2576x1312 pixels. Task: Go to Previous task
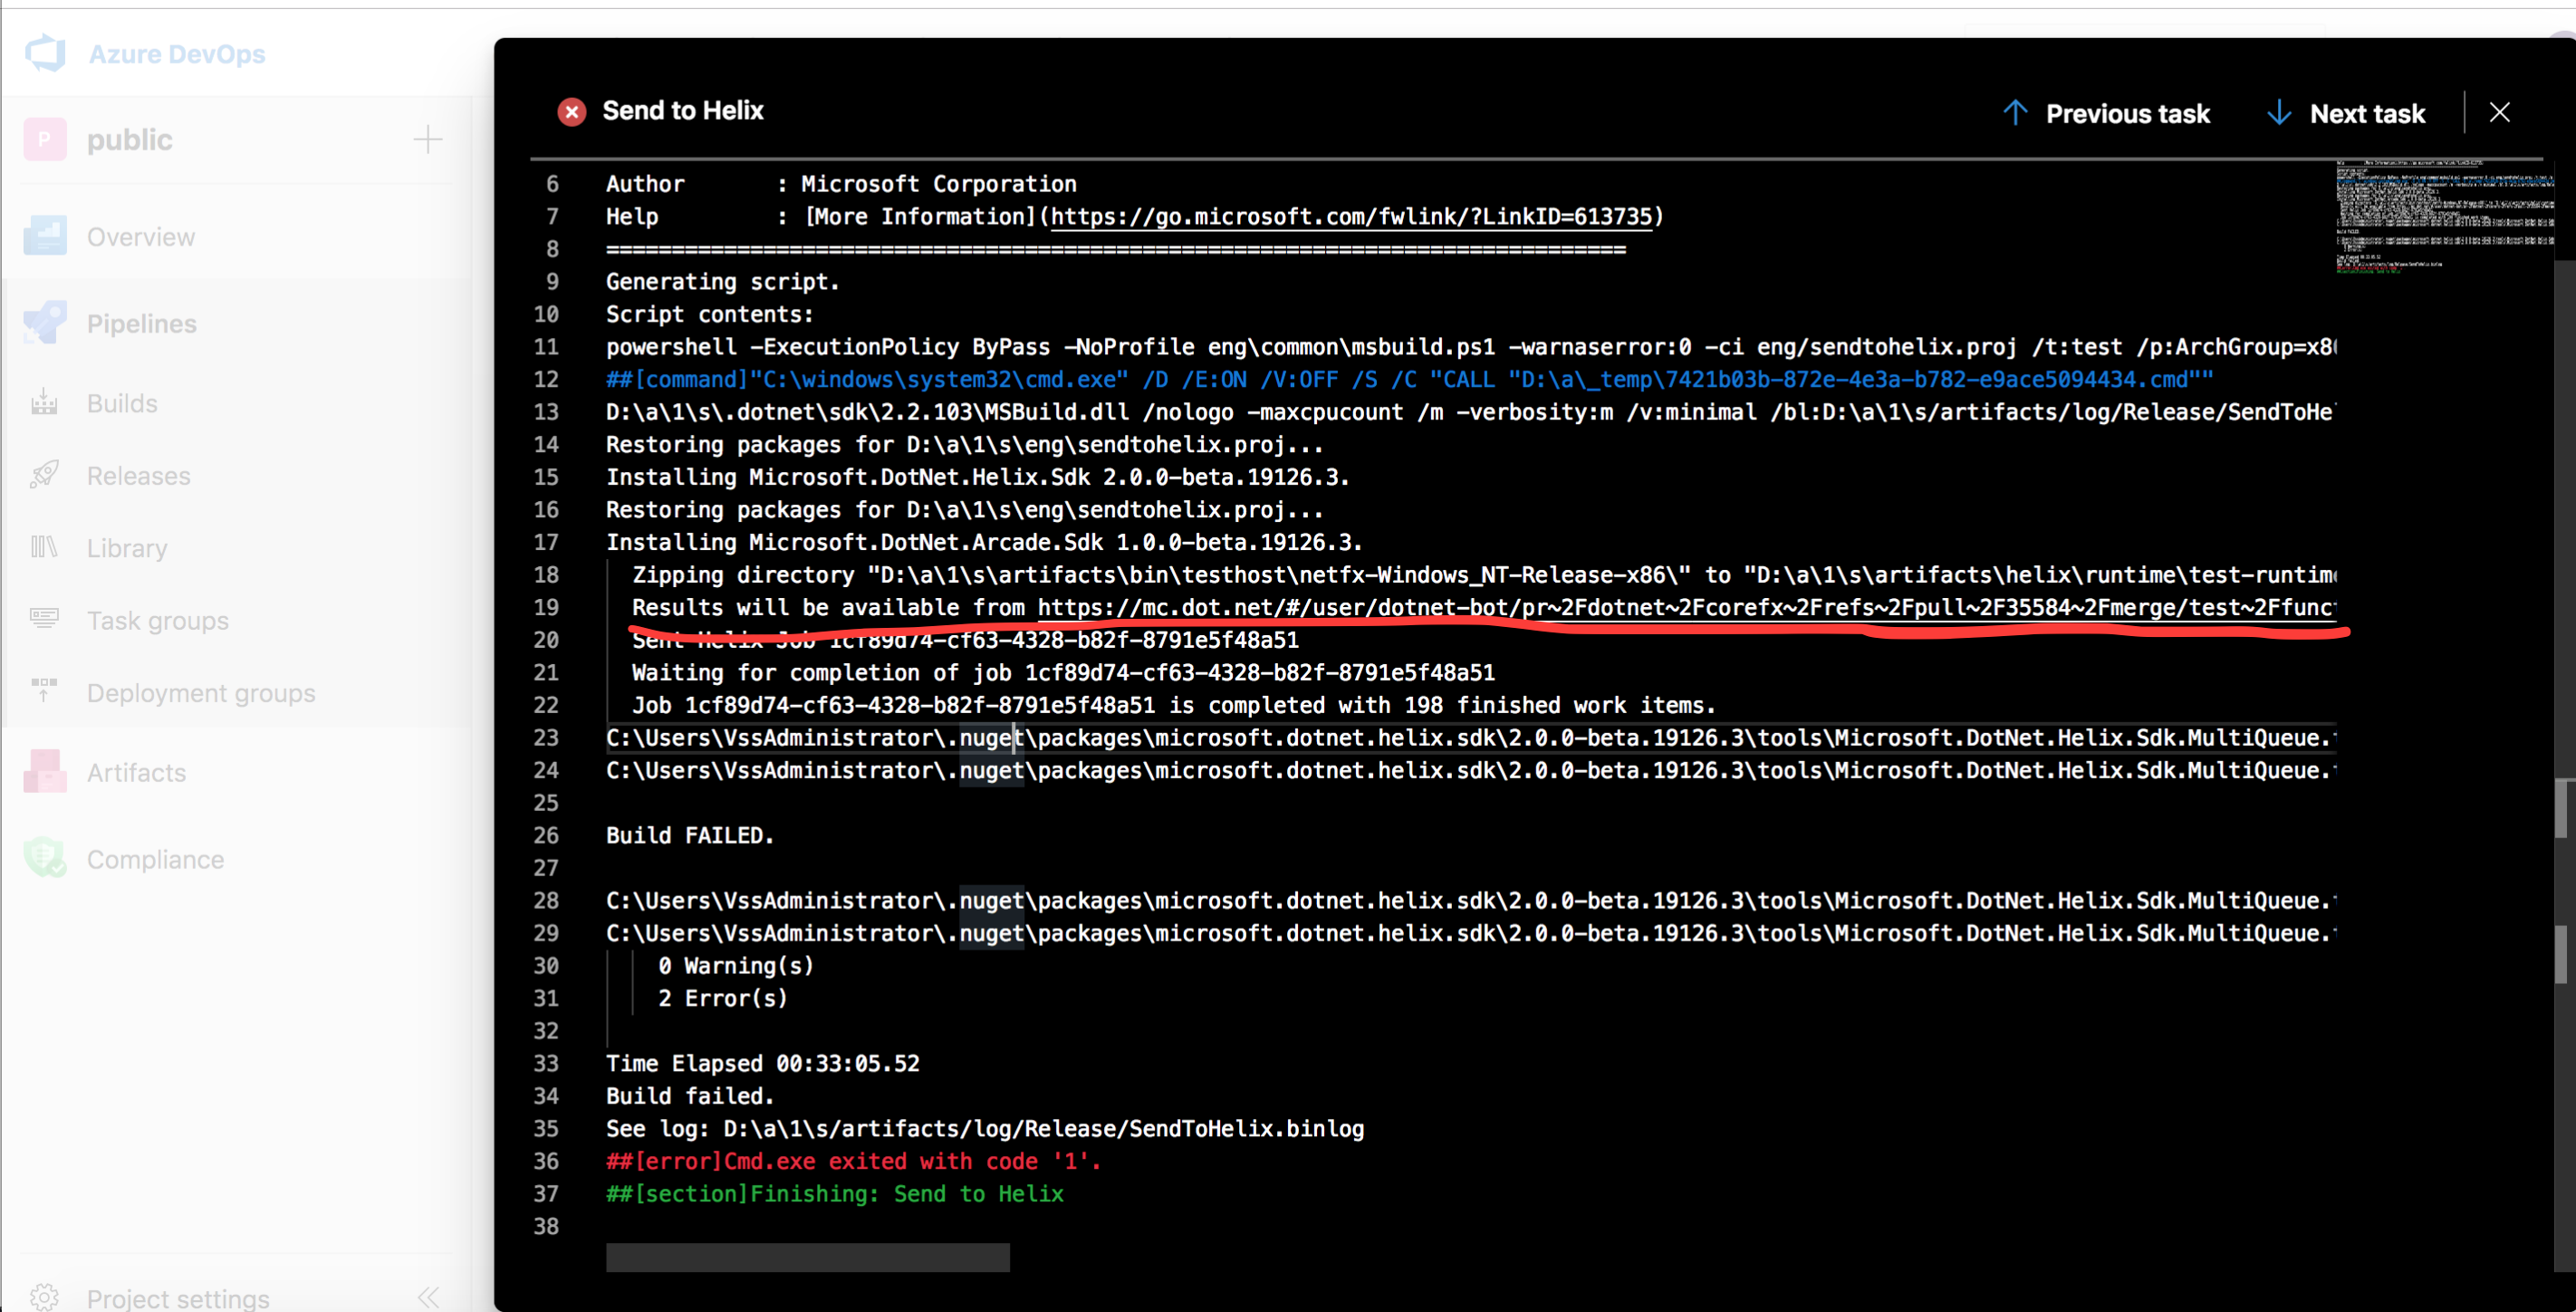pyautogui.click(x=2107, y=113)
